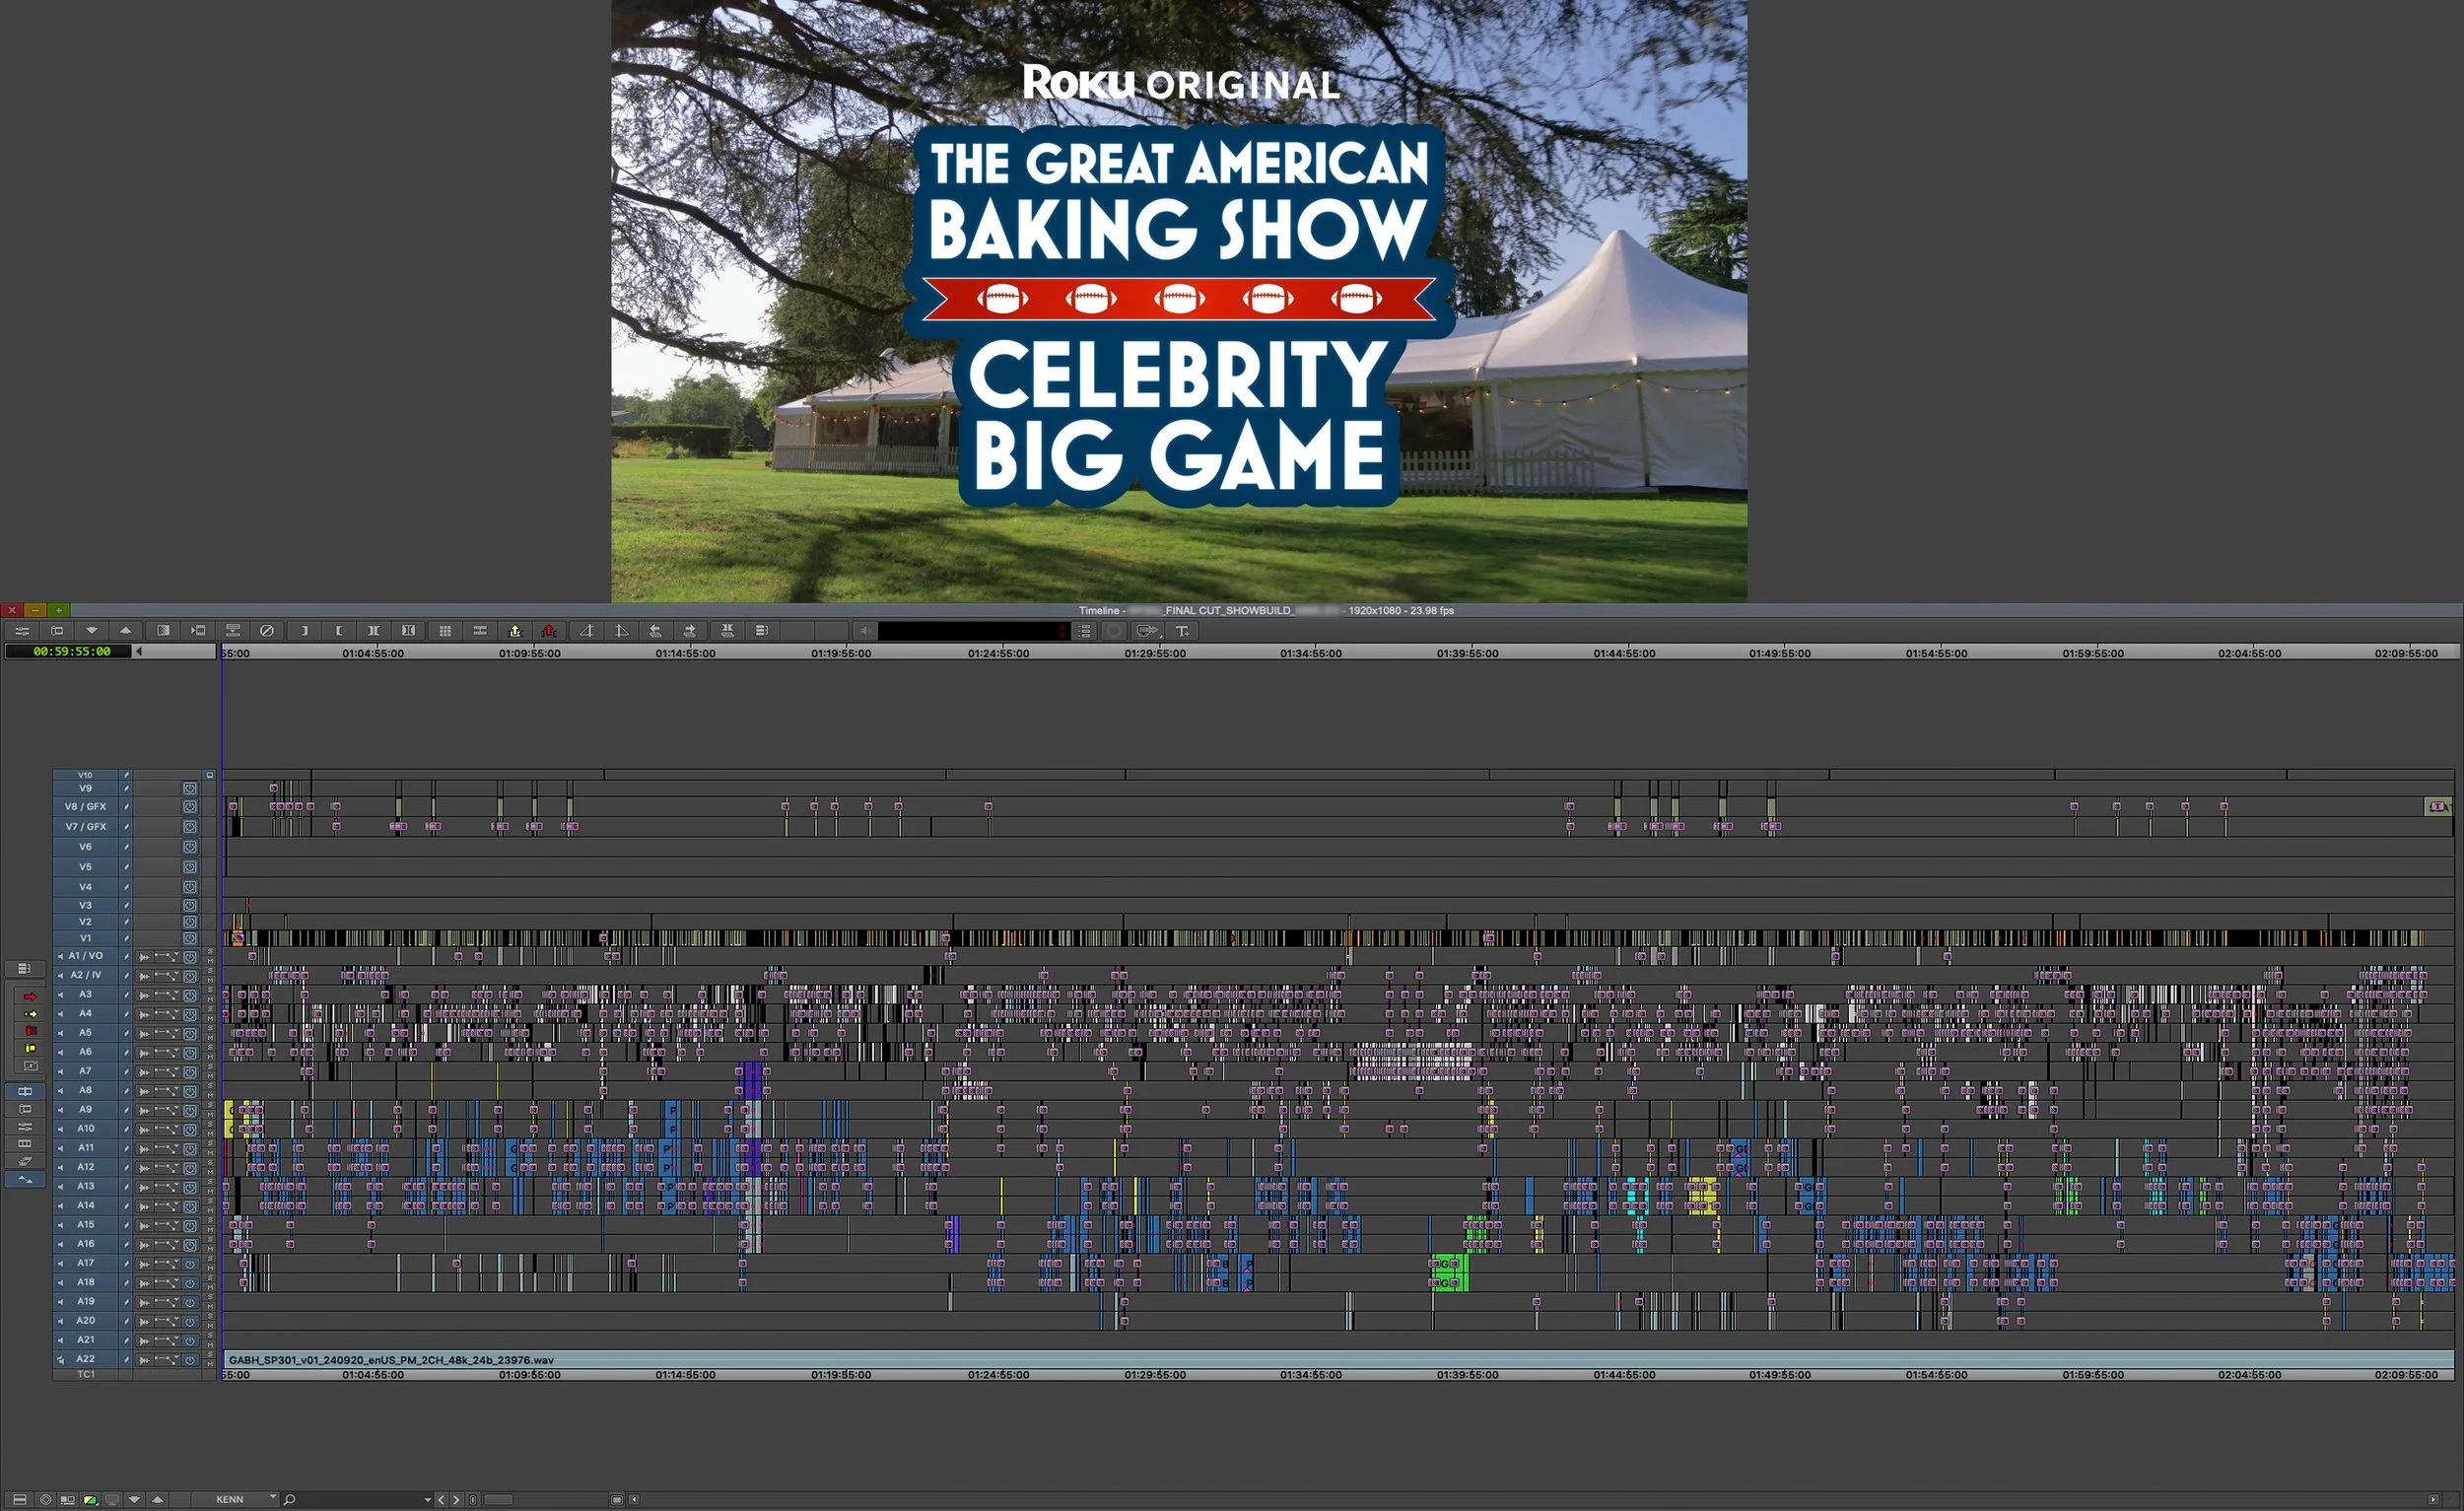
Task: Click the search text field in the bottom bar
Action: tap(360, 1500)
